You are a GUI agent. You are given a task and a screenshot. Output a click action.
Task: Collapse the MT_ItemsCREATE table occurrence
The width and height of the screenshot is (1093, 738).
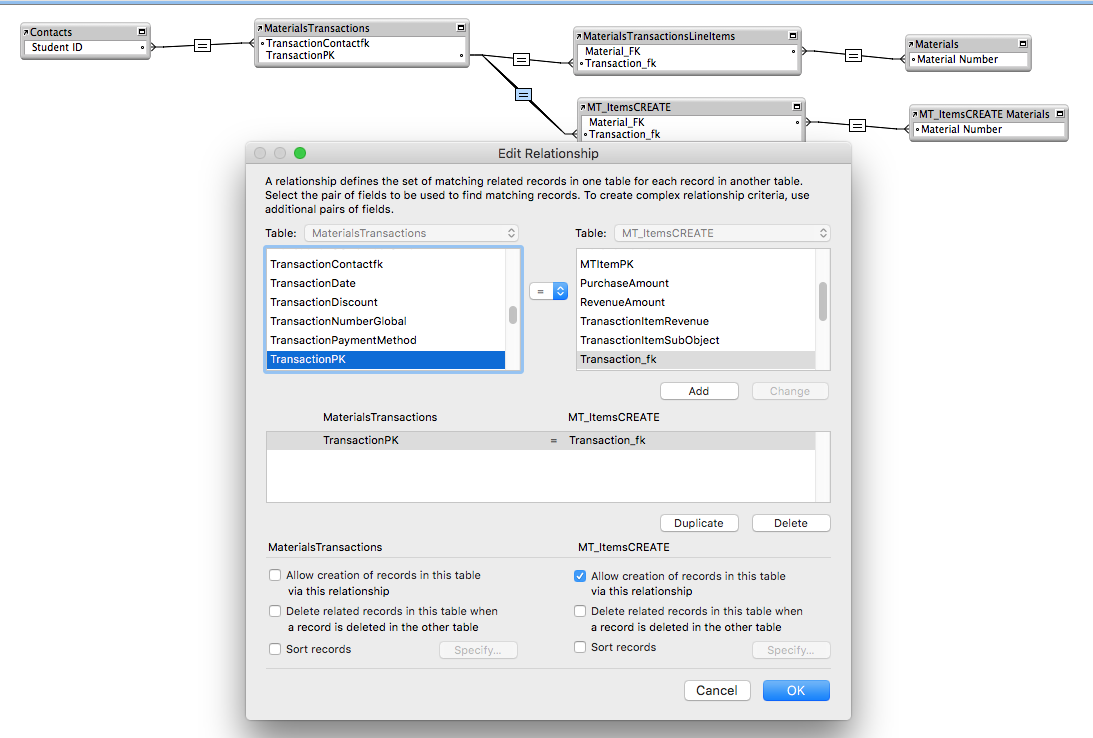(x=797, y=107)
